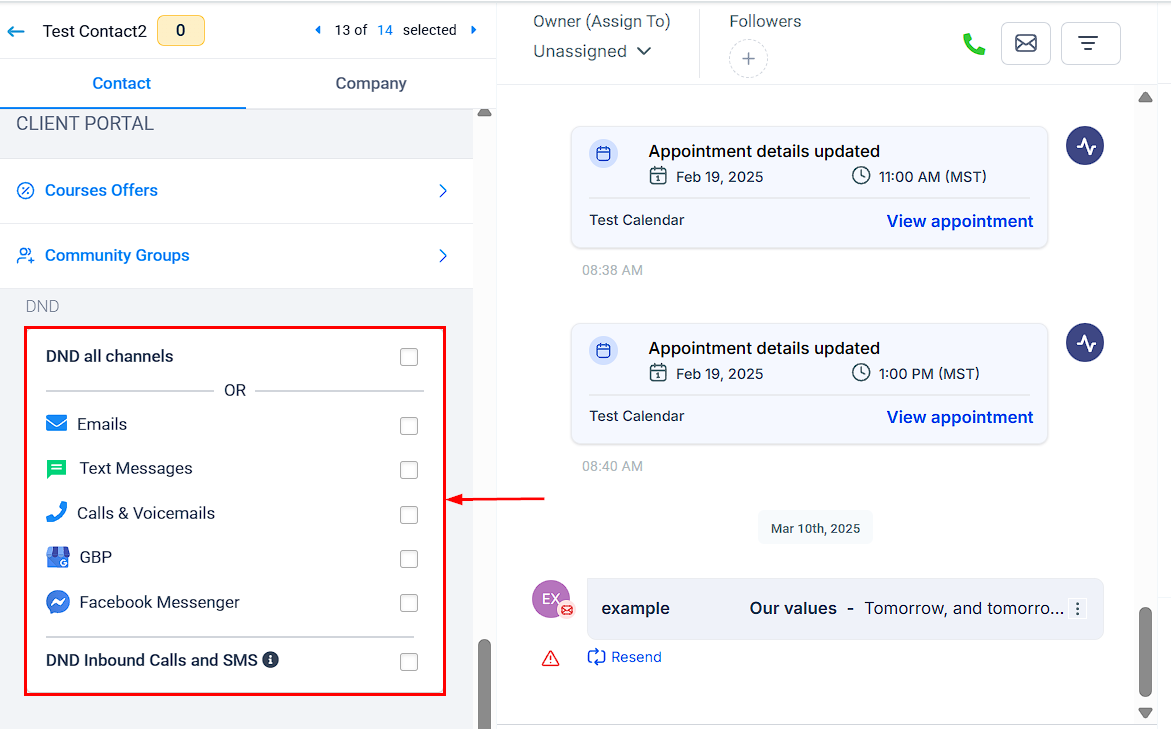Image resolution: width=1171 pixels, height=729 pixels.
Task: Open the conversation filter icon button
Action: click(1090, 43)
